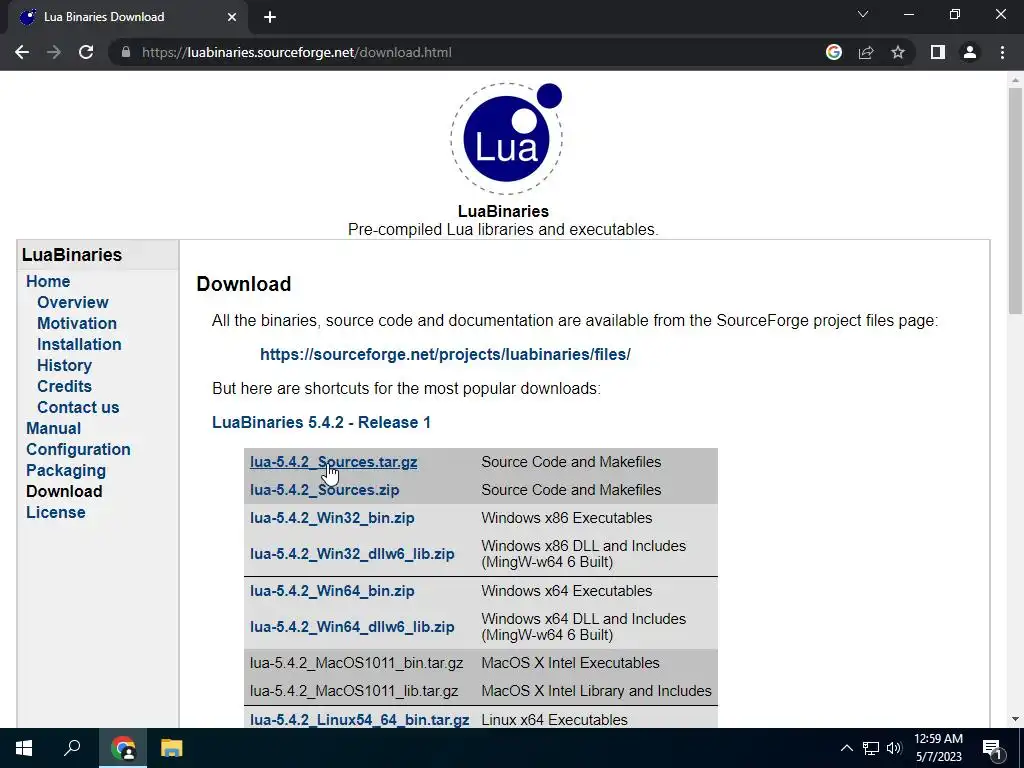This screenshot has width=1024, height=768.
Task: Click the 'MacOS X Intel Executables' description
Action: click(571, 663)
